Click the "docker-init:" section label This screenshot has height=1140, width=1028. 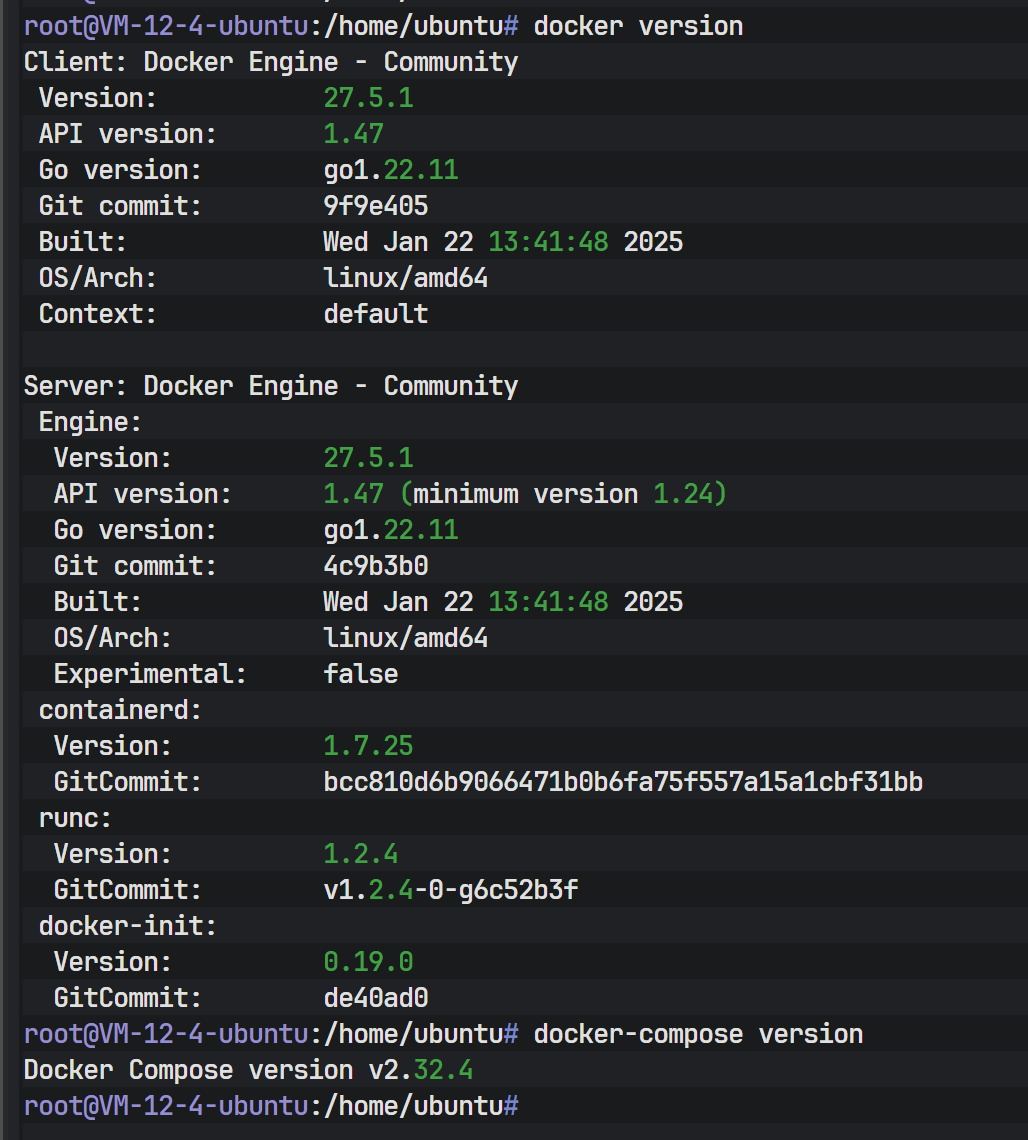tap(127, 926)
